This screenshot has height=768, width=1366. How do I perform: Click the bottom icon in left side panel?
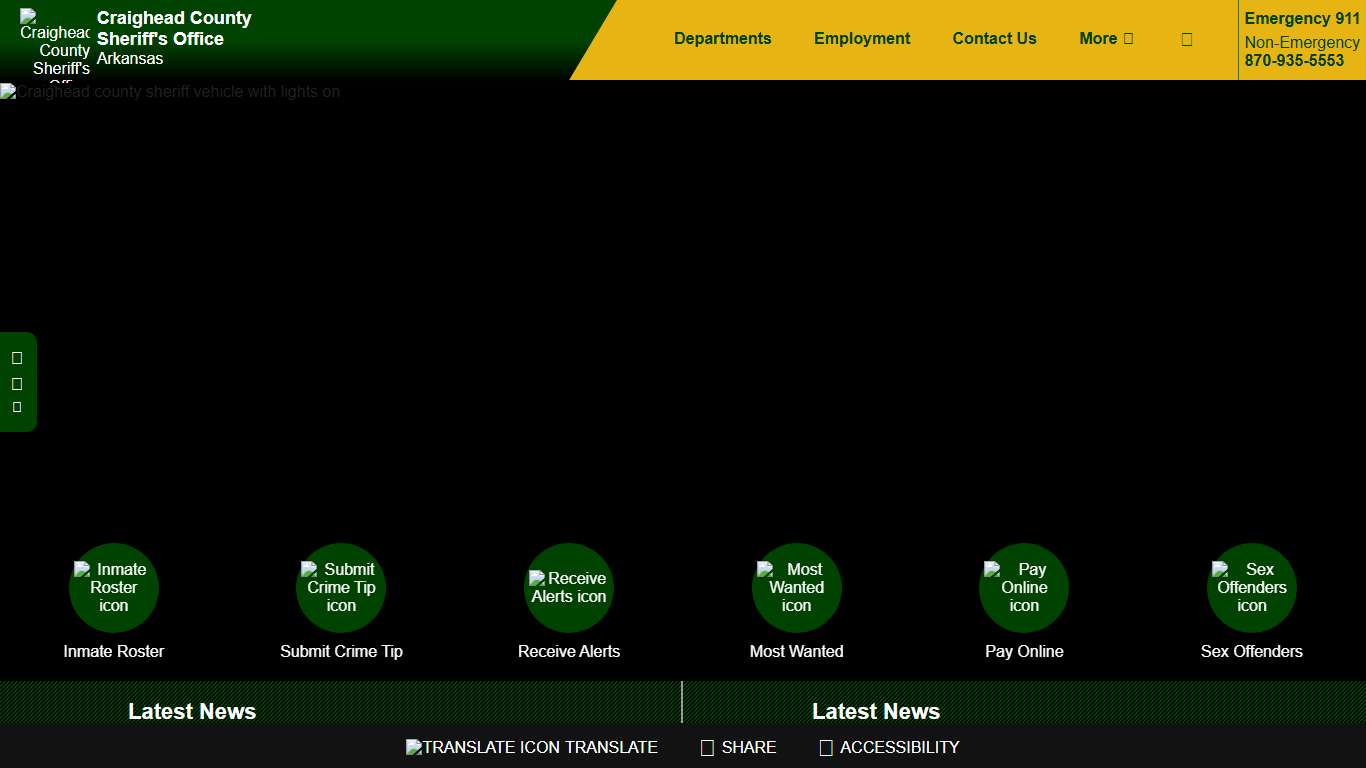(x=17, y=407)
